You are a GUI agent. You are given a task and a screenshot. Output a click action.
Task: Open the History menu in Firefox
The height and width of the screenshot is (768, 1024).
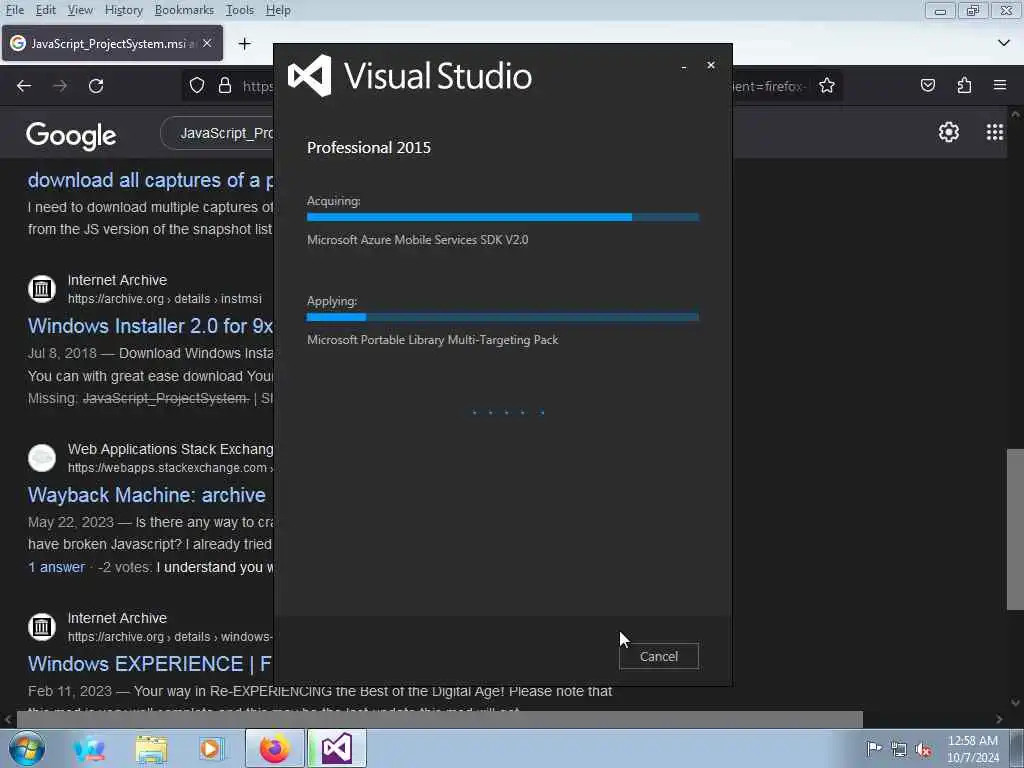[x=123, y=10]
